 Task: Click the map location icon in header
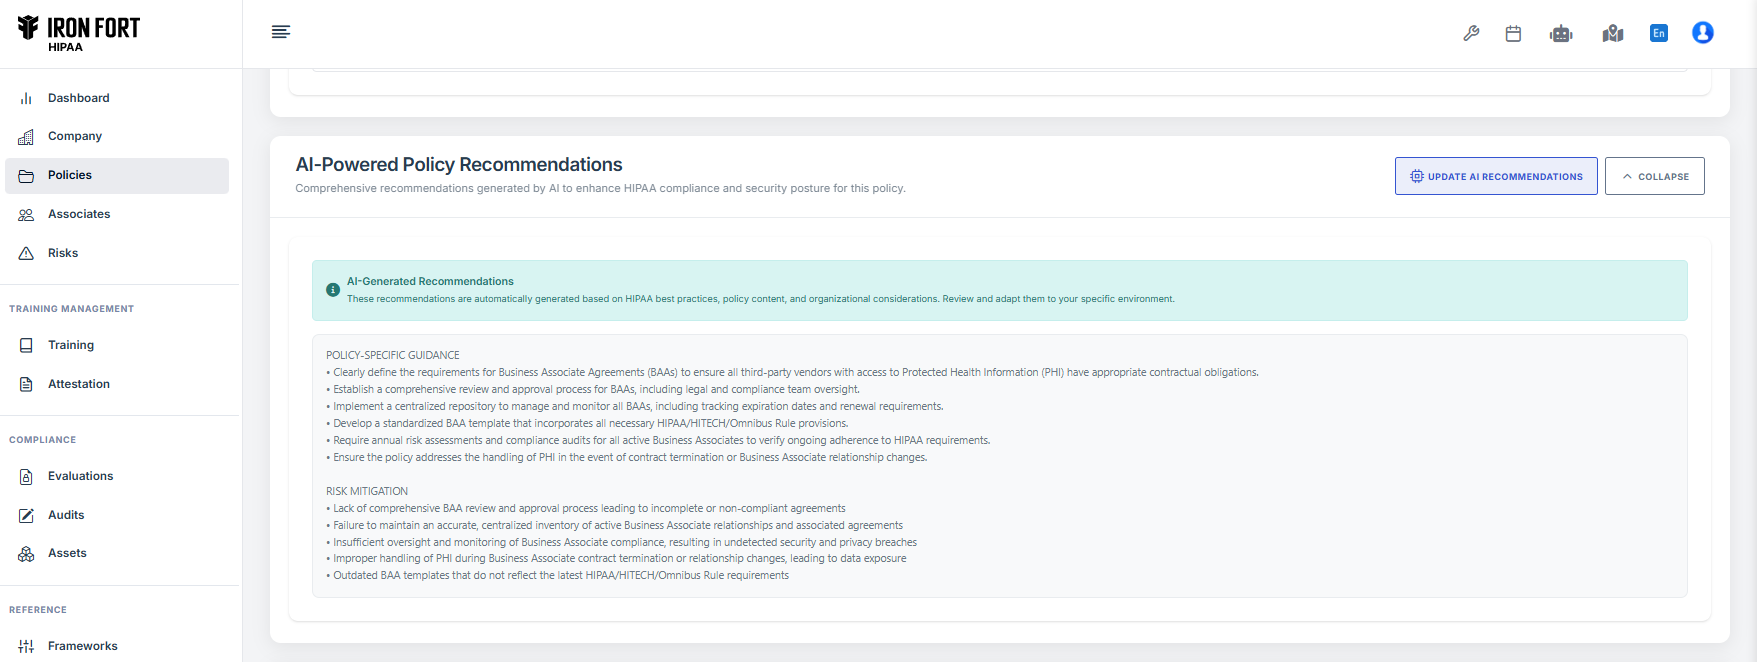(1612, 34)
